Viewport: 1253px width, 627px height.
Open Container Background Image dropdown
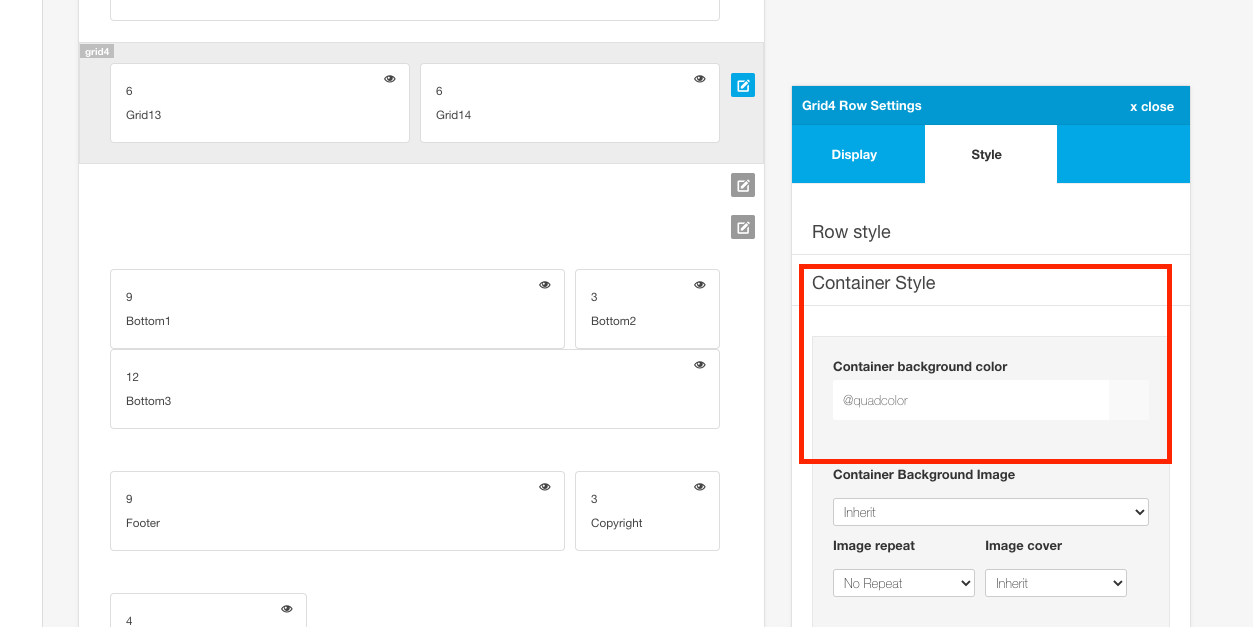click(x=990, y=512)
